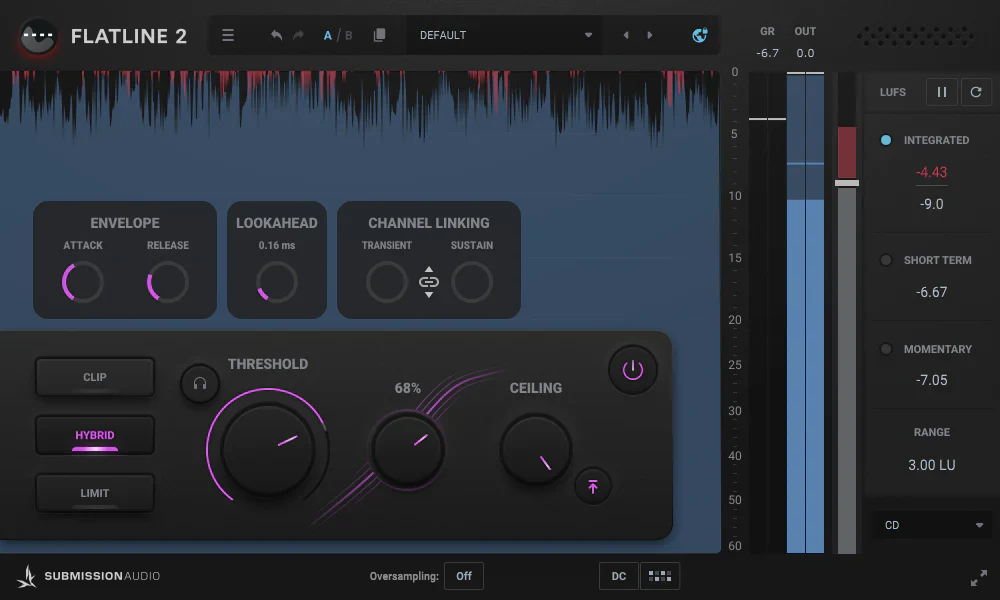This screenshot has width=1000, height=600.
Task: Open the DEFAULT preset dropdown
Action: click(504, 34)
